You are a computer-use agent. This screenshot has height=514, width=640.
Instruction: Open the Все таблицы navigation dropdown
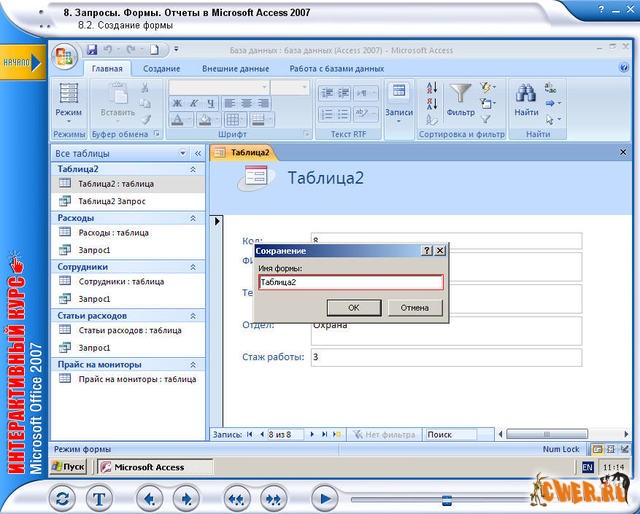pos(183,154)
